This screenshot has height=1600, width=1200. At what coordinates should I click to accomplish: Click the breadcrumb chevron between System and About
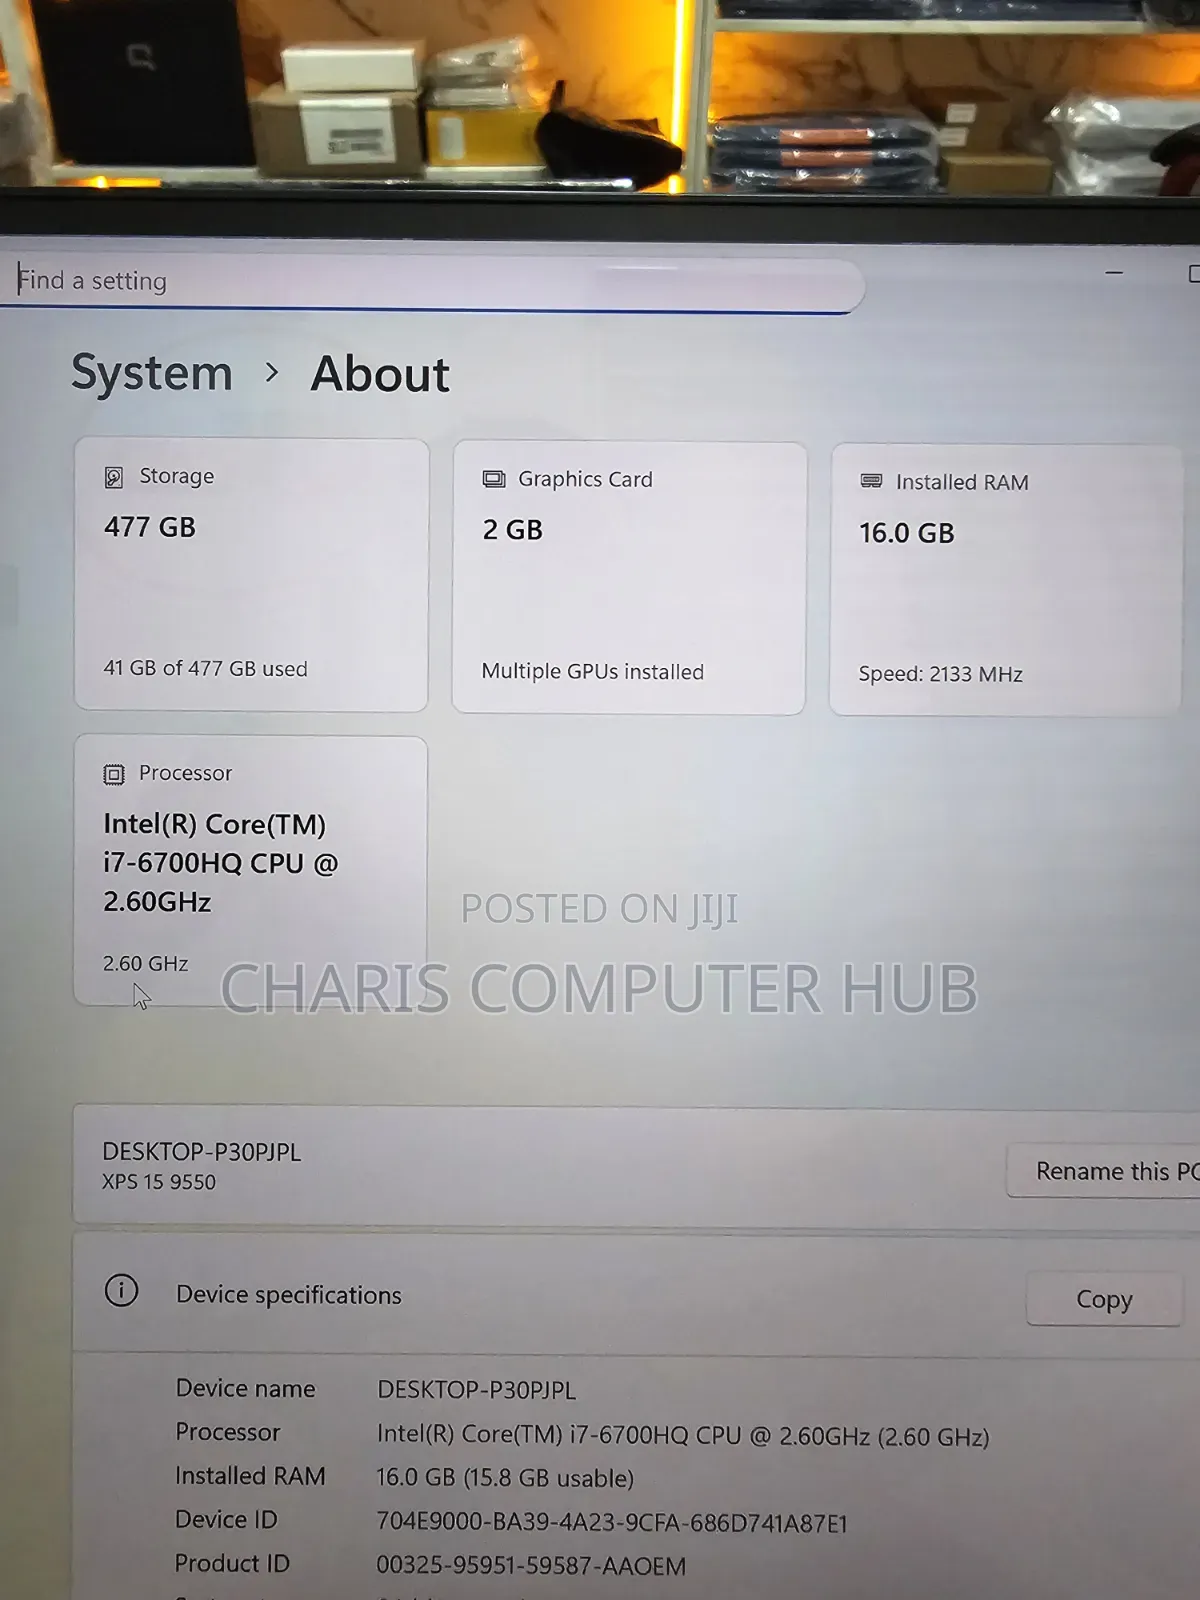coord(272,373)
